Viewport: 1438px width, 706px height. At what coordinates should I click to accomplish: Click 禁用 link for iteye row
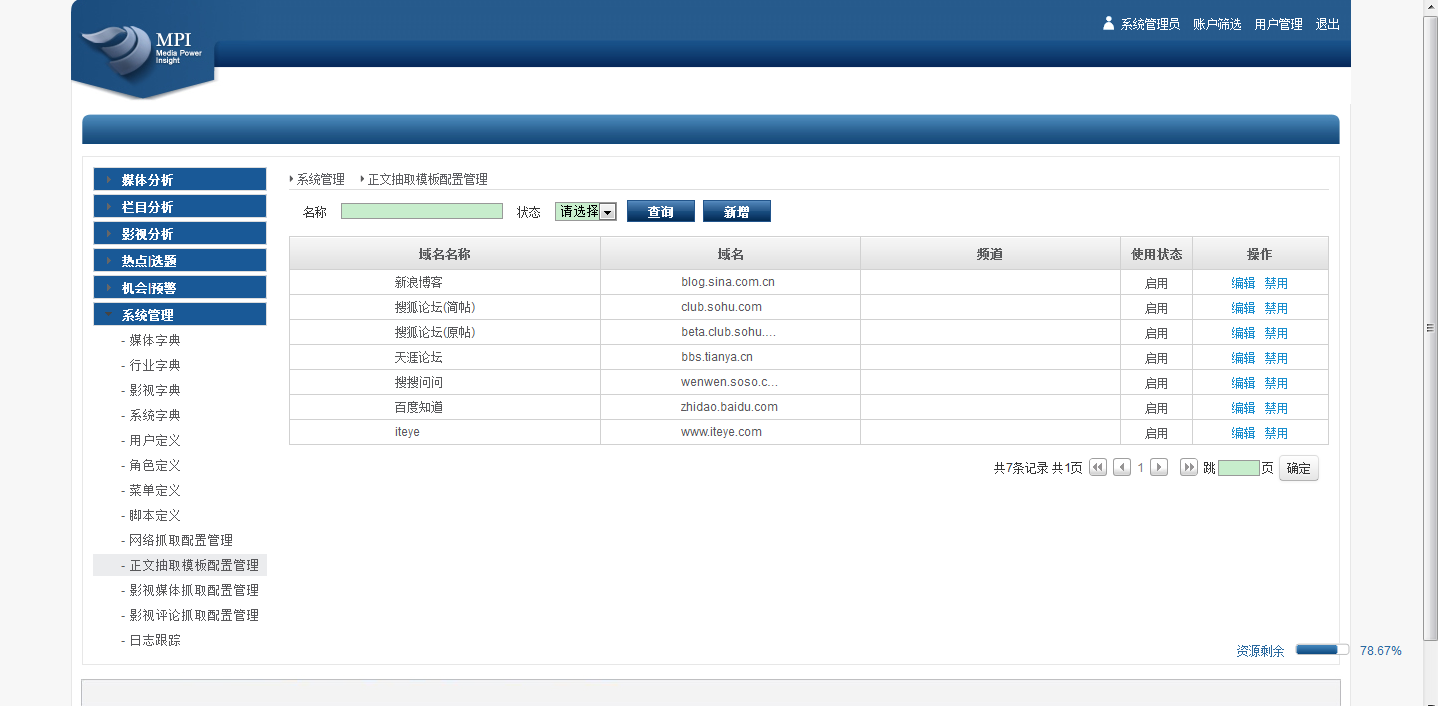pyautogui.click(x=1276, y=433)
